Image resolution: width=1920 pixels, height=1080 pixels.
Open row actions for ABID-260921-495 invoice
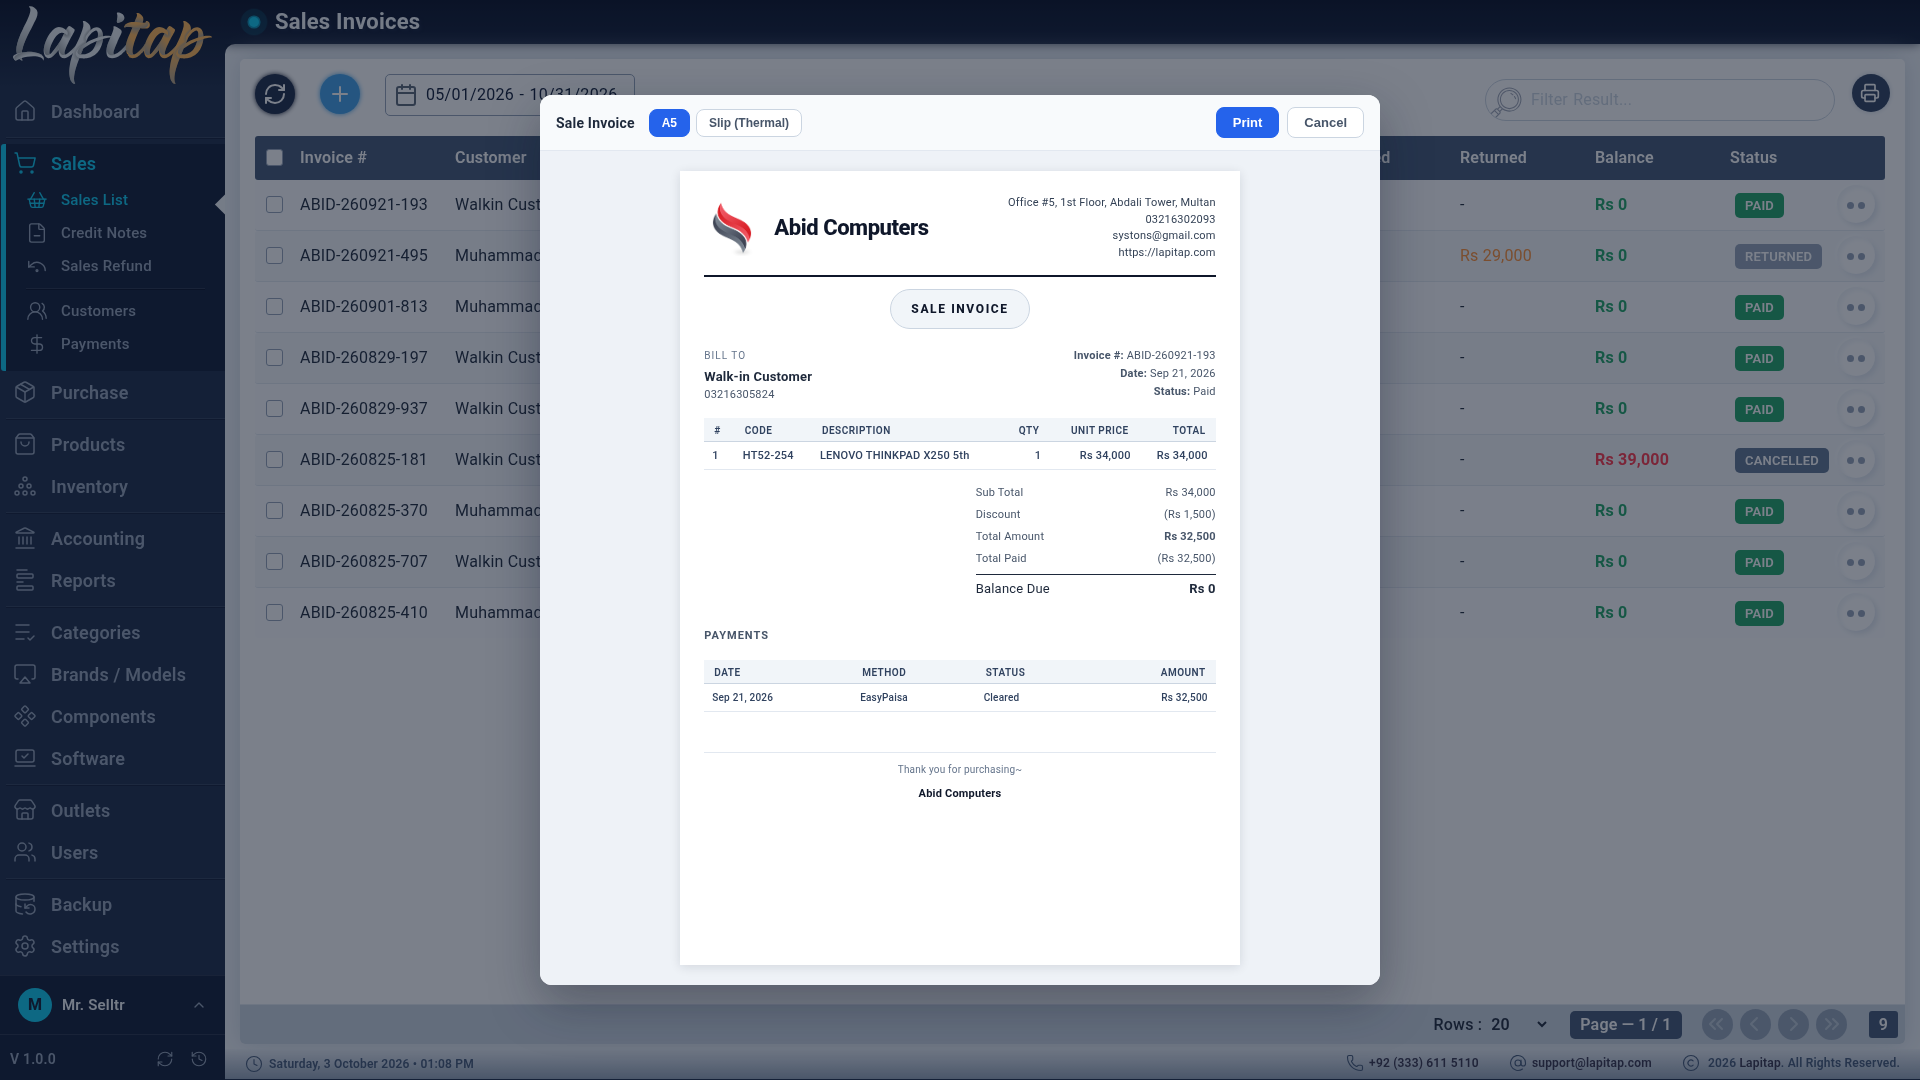[1856, 256]
